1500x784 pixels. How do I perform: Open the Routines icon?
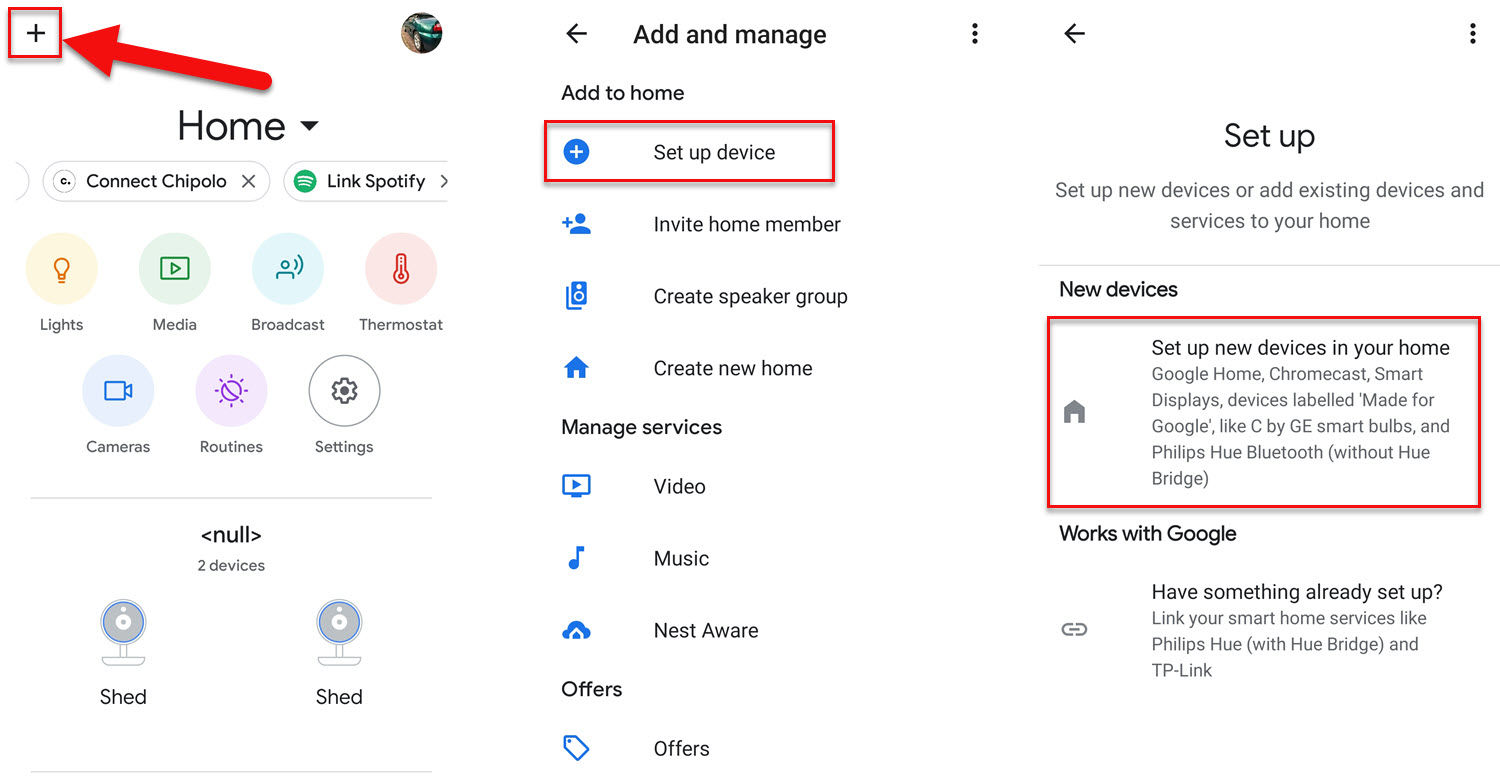tap(231, 391)
